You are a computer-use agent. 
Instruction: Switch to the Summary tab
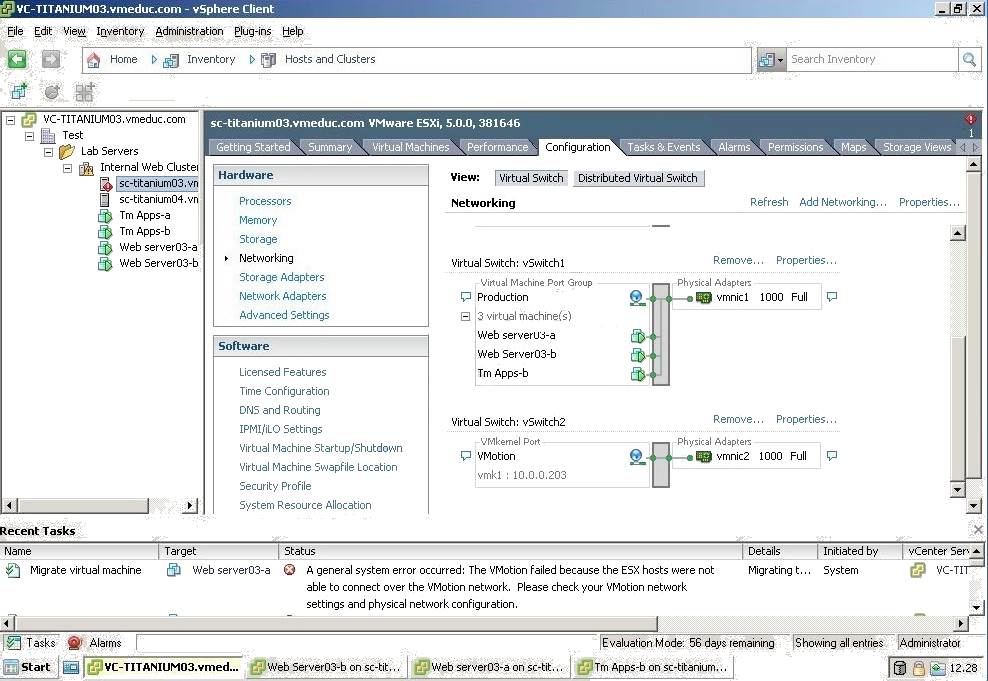pos(330,147)
